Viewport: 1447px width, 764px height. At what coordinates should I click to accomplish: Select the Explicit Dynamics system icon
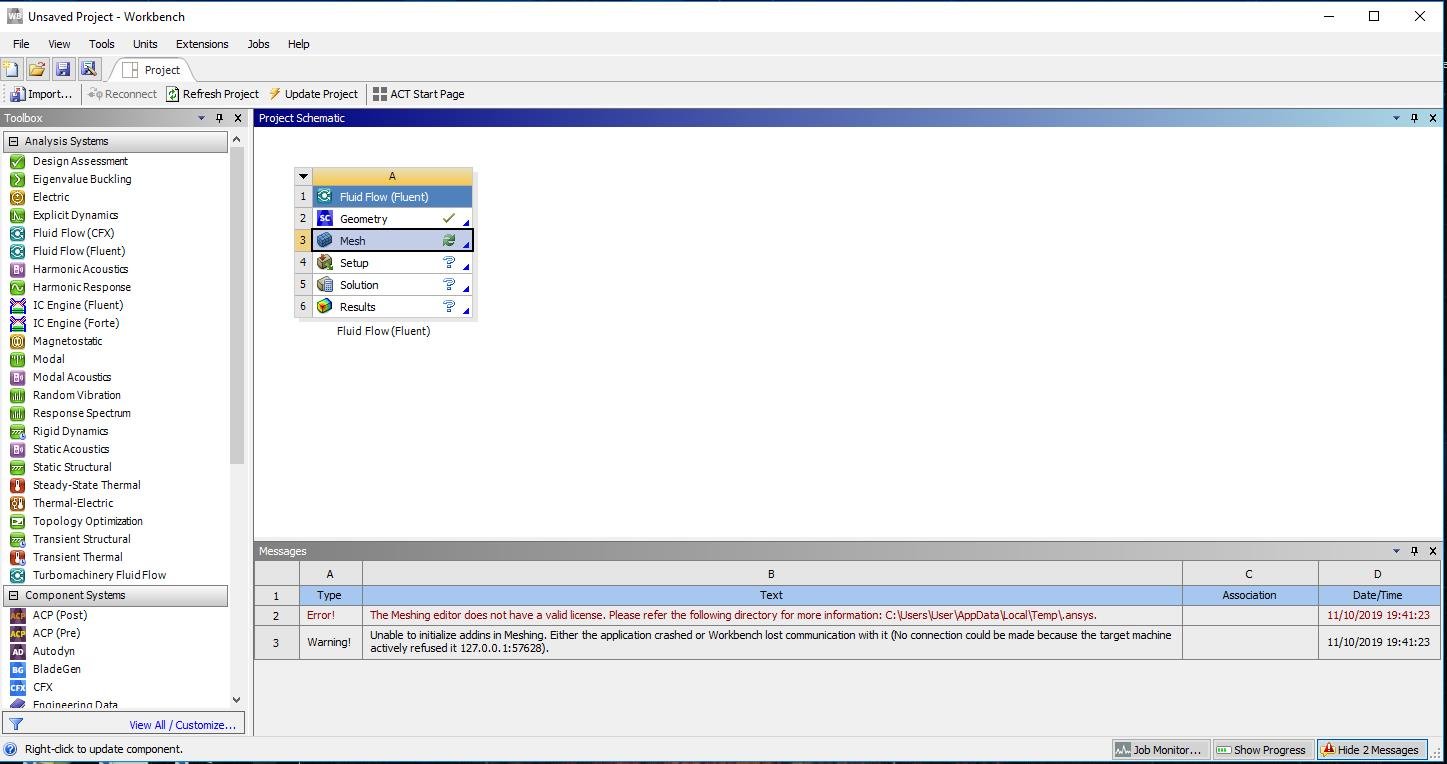17,215
